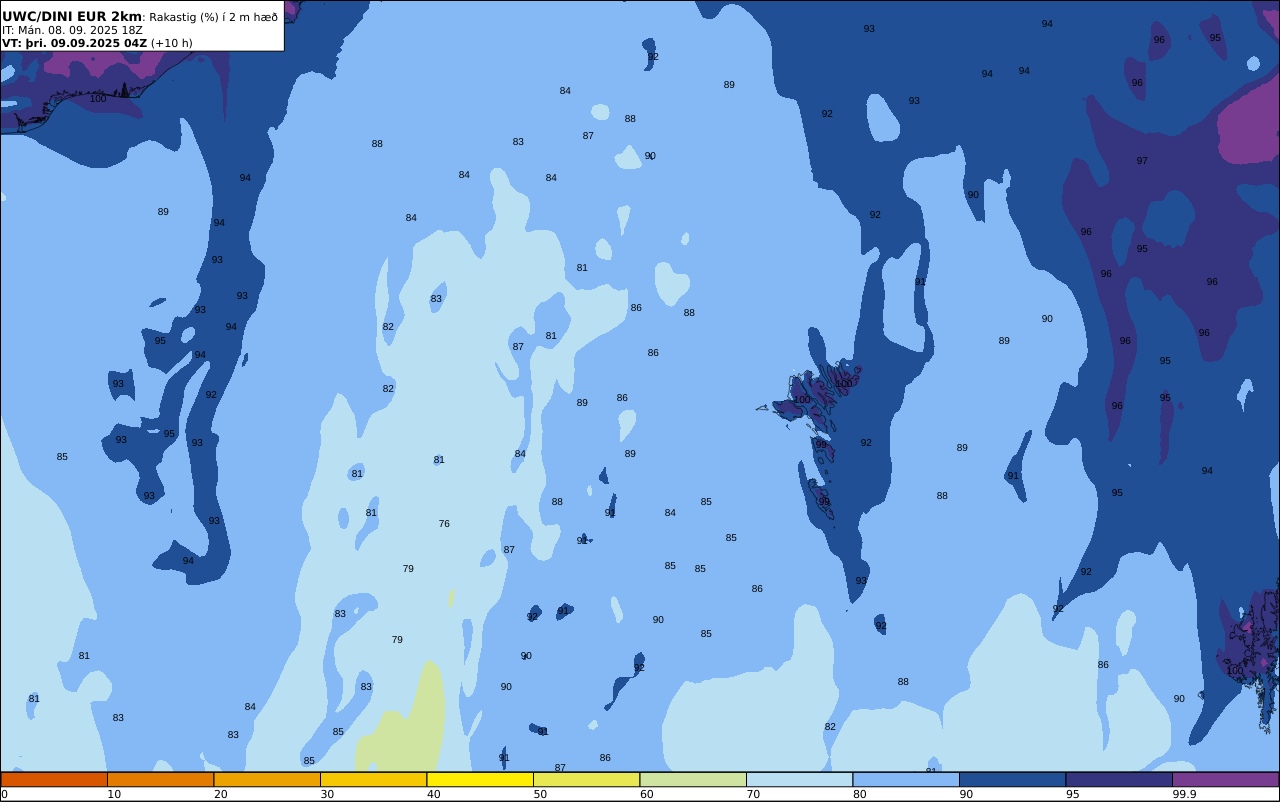Click the orange 10–20 legend swatch
The width and height of the screenshot is (1280, 802).
(x=160, y=779)
